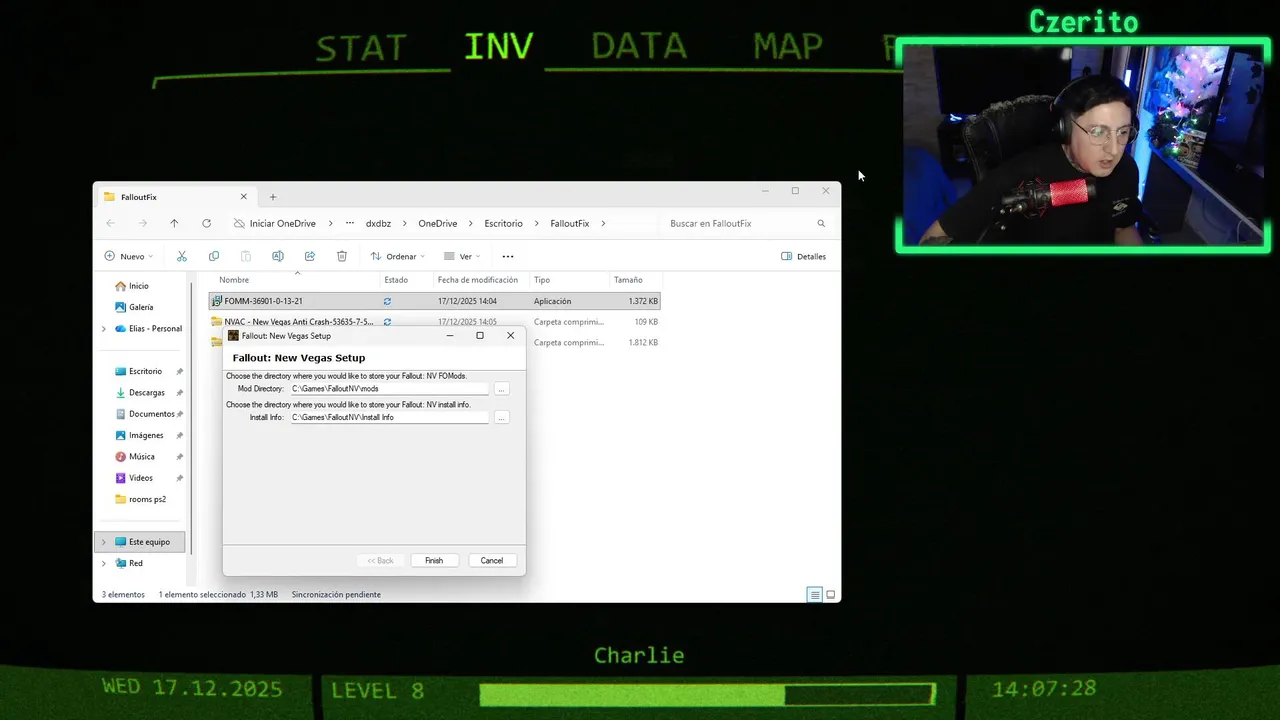Click the FalloutFix breadcrumb segment
The width and height of the screenshot is (1280, 720).
tap(570, 223)
